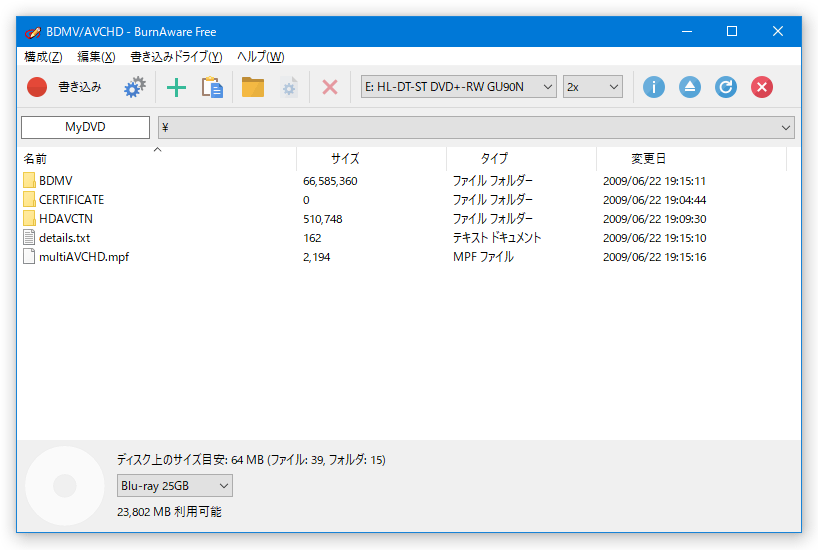Select the details.txt file name
This screenshot has width=818, height=550.
point(65,237)
